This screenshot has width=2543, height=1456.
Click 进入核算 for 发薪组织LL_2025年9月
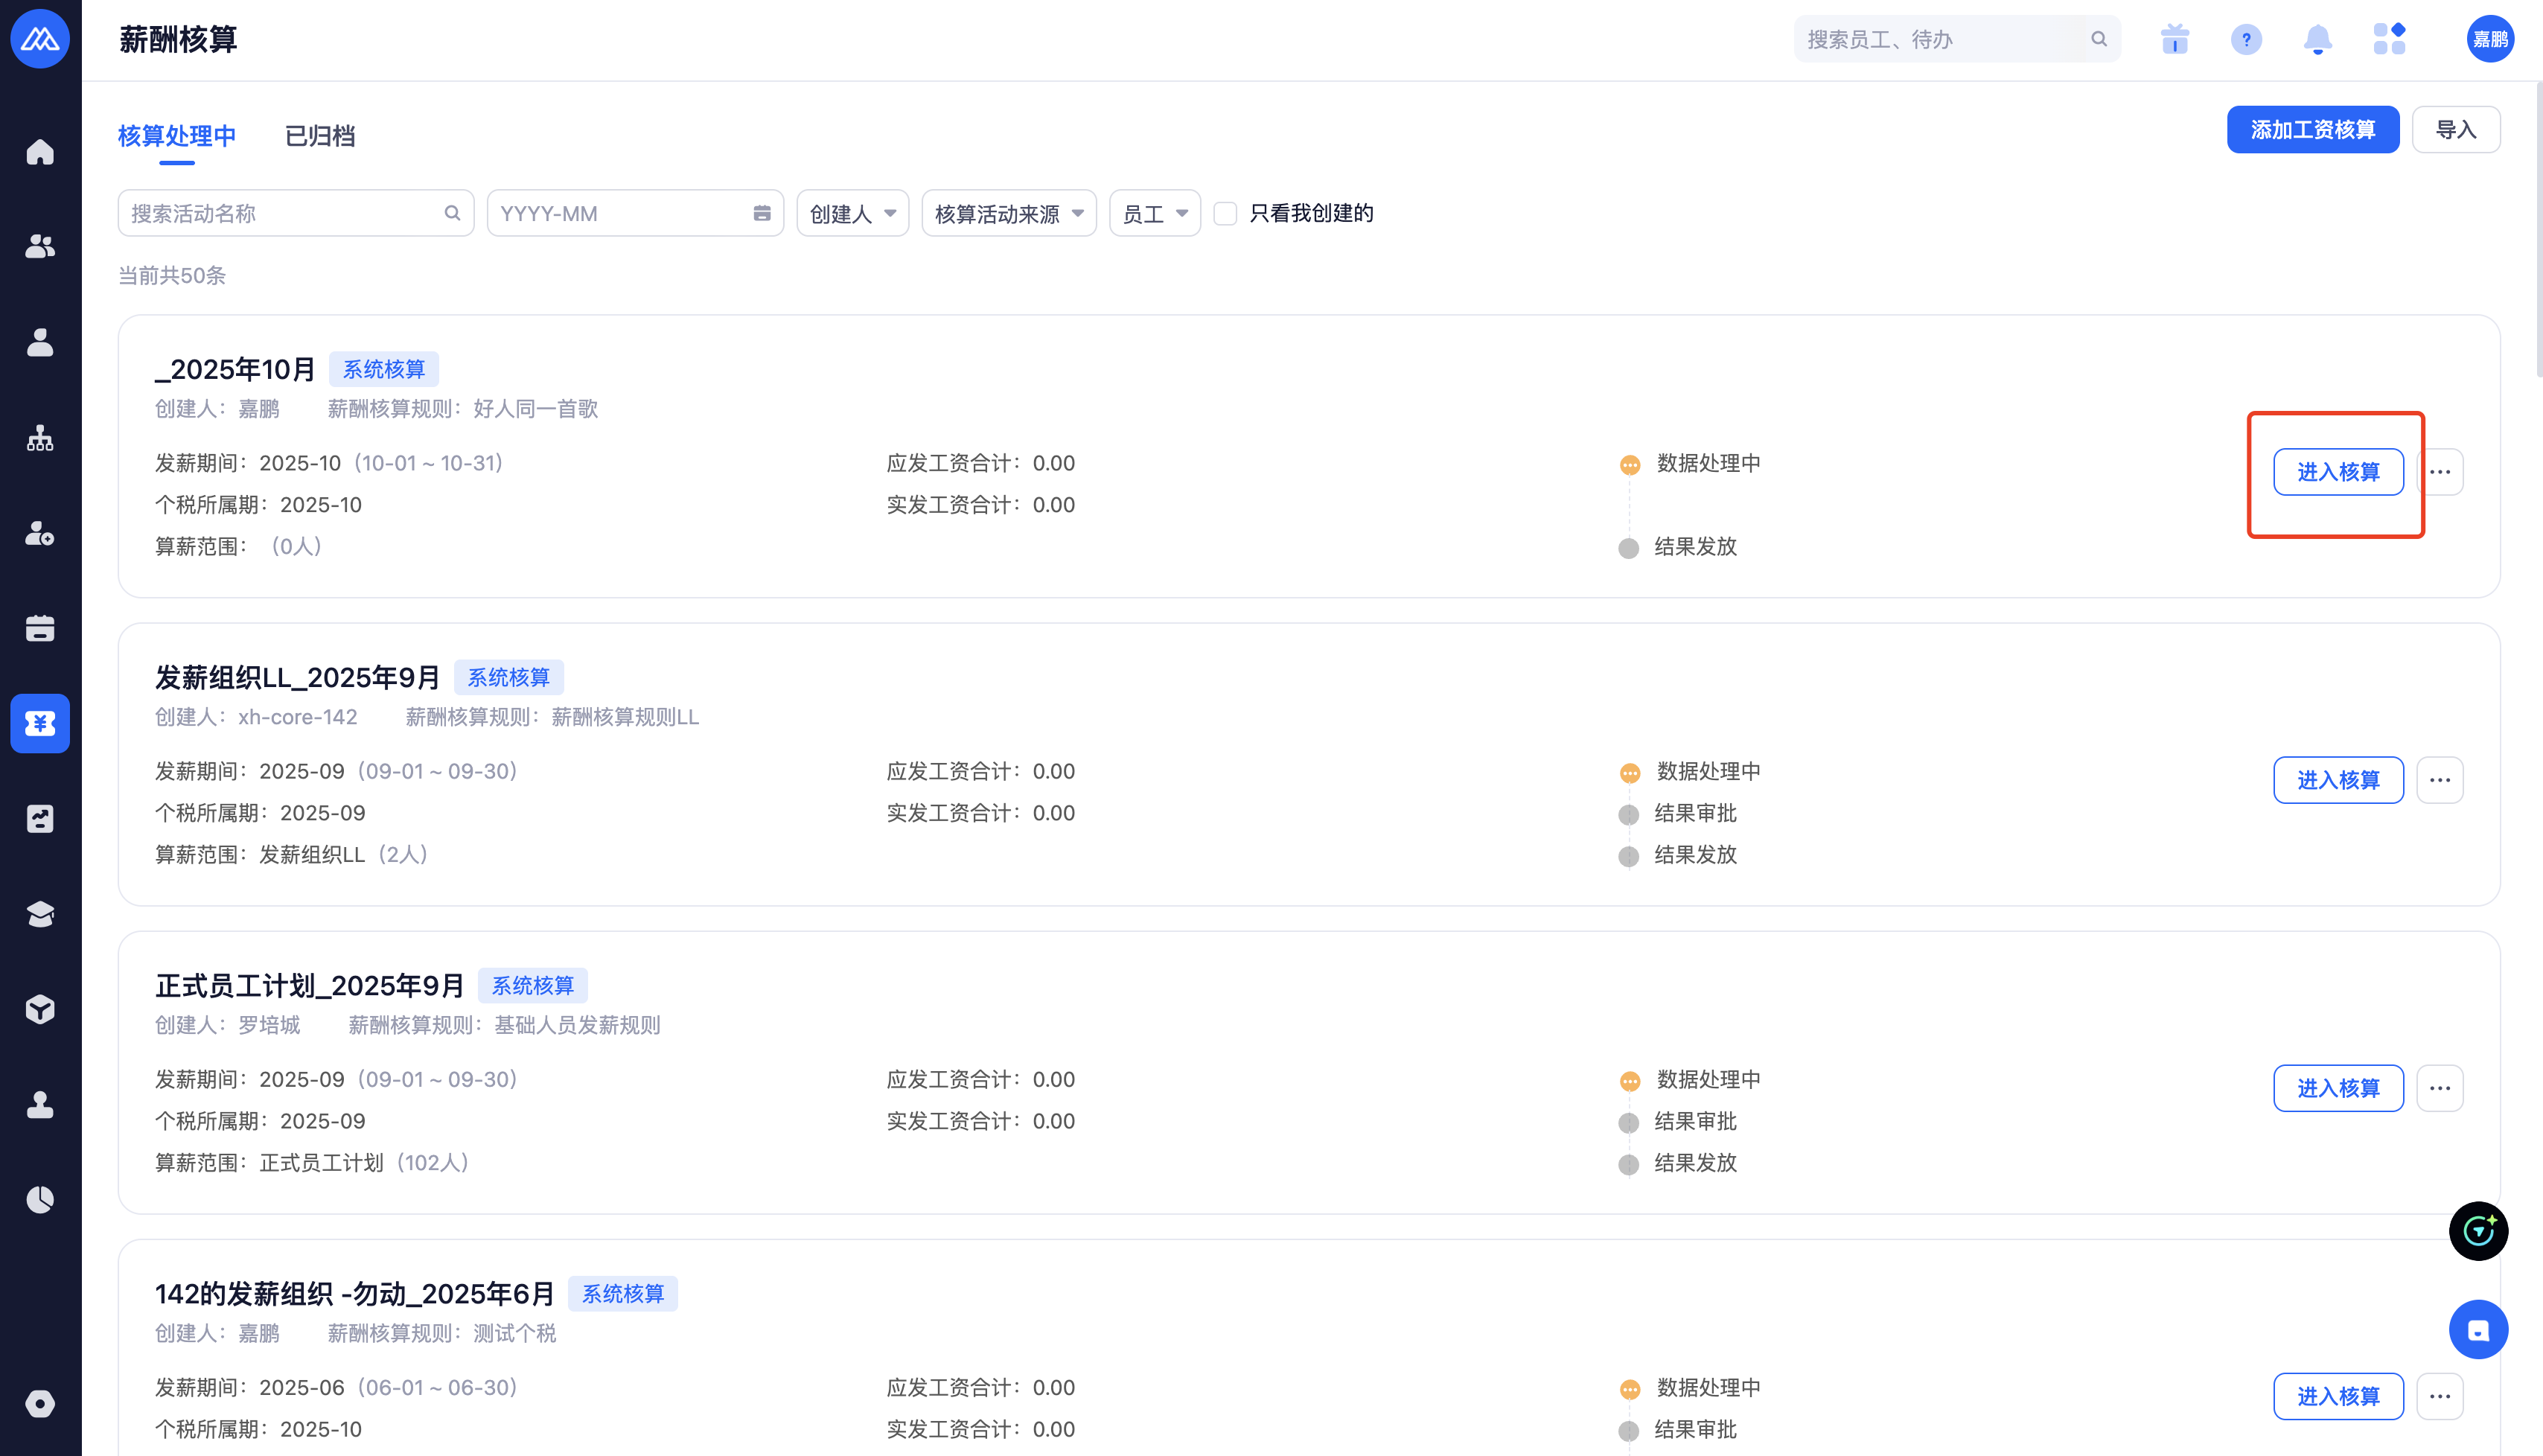tap(2337, 780)
